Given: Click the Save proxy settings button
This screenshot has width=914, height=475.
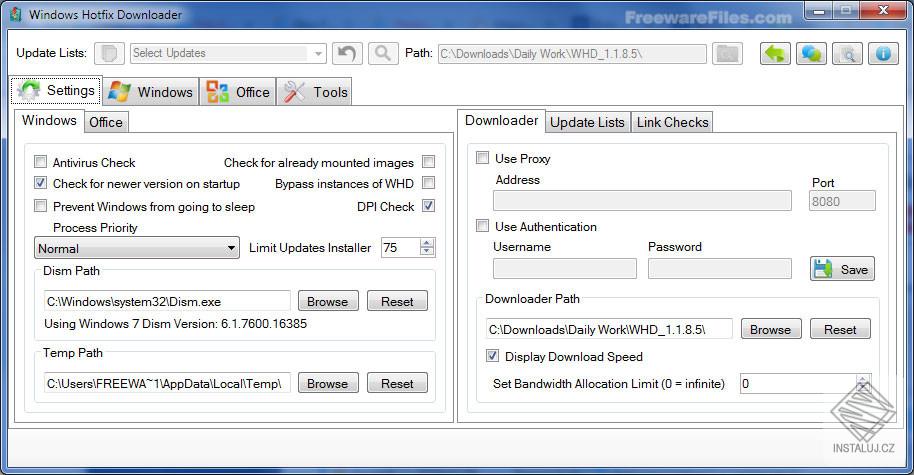Looking at the screenshot, I should [x=842, y=269].
